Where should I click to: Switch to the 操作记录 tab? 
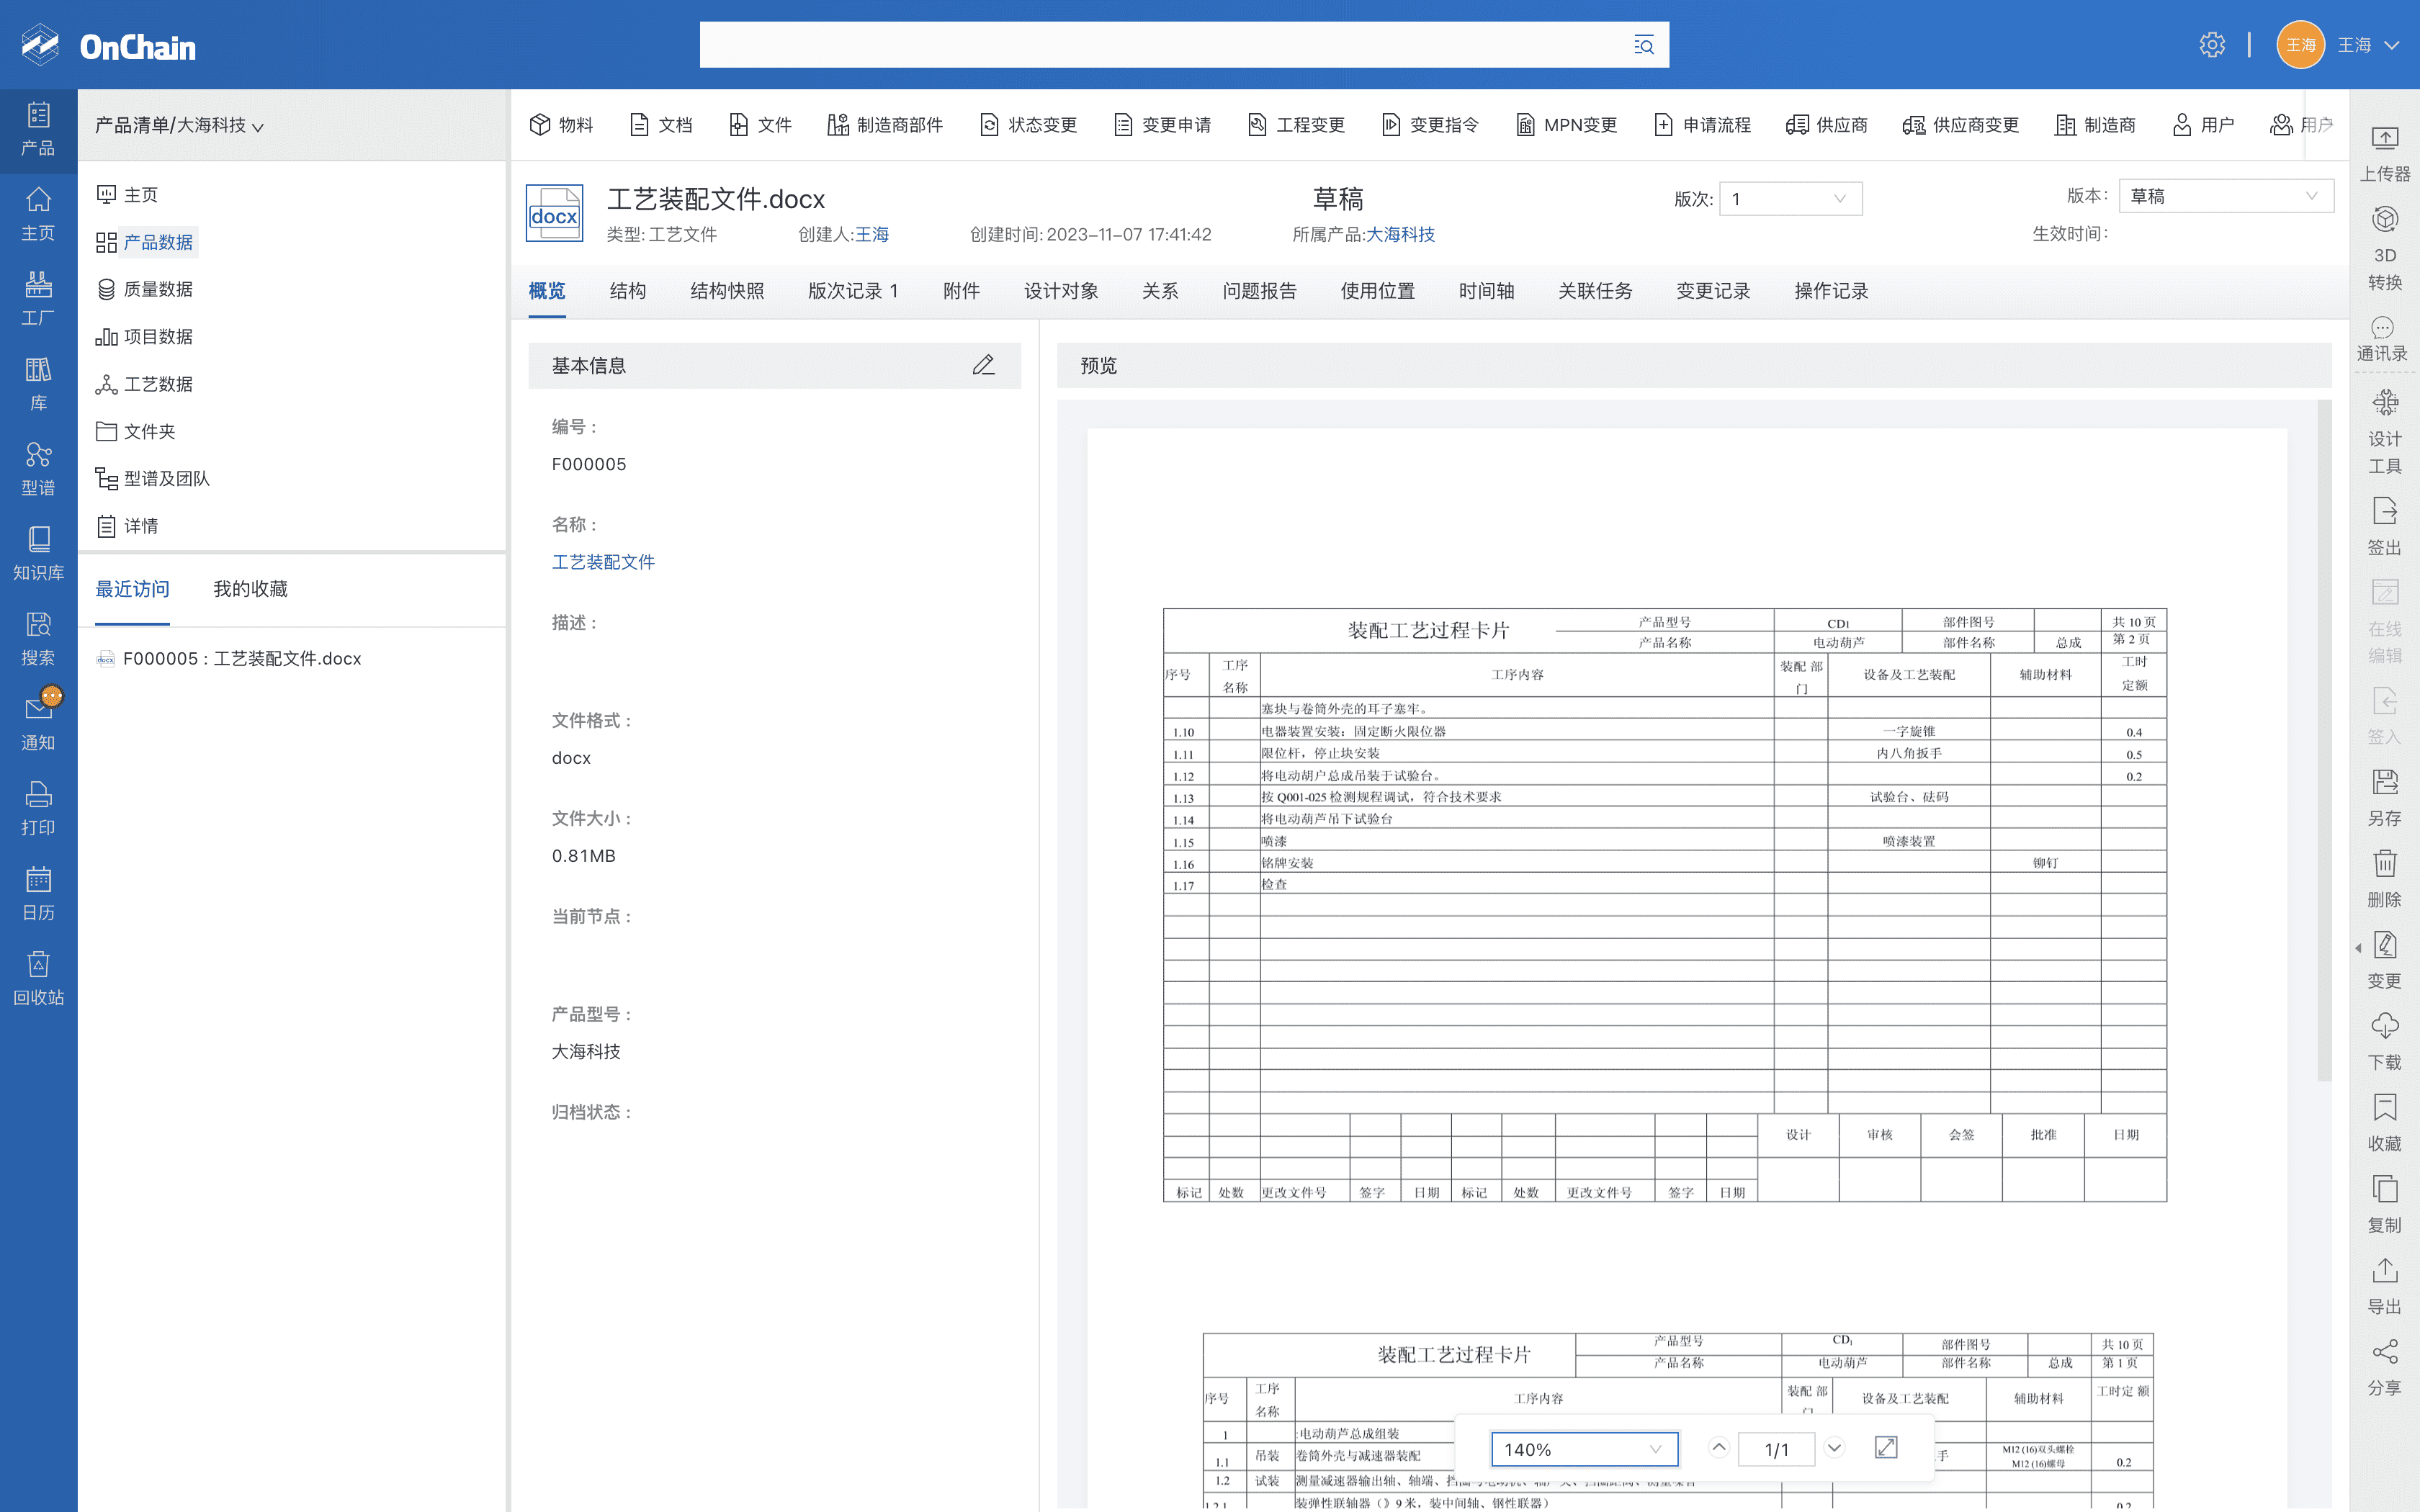point(1831,291)
